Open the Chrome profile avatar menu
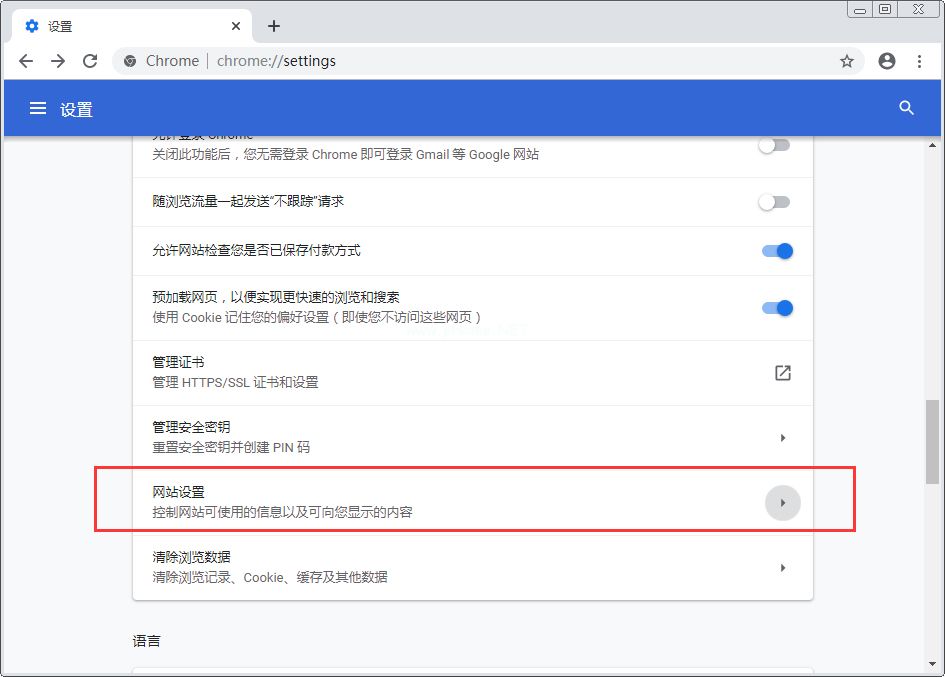Screen dimensions: 945x677 click(x=886, y=61)
